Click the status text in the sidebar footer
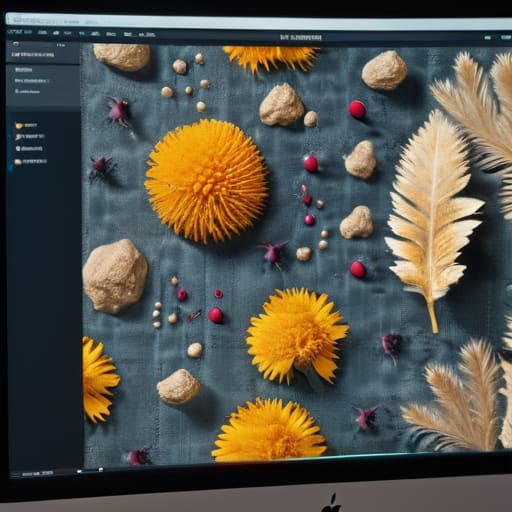The image size is (512, 512). [37, 473]
